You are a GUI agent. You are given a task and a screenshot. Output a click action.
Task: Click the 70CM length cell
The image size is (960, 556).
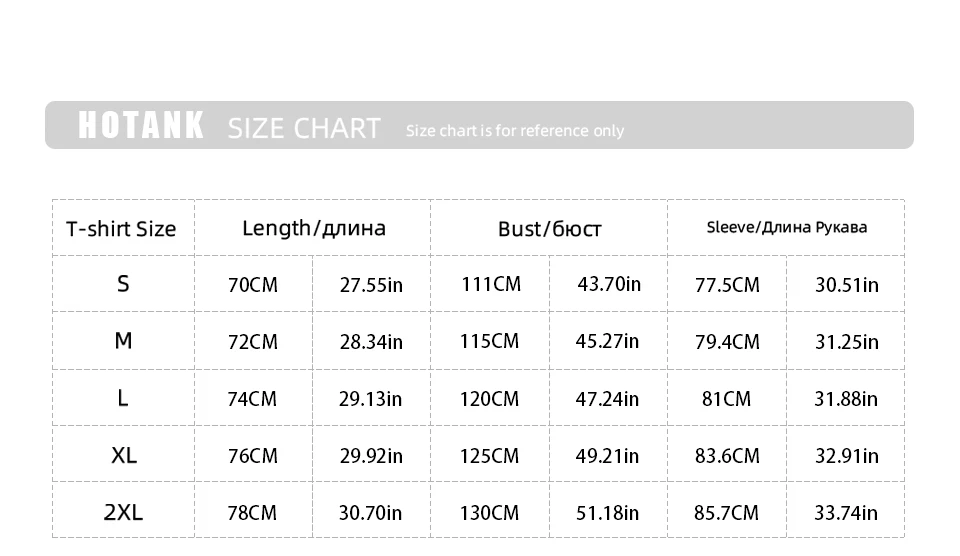[253, 285]
